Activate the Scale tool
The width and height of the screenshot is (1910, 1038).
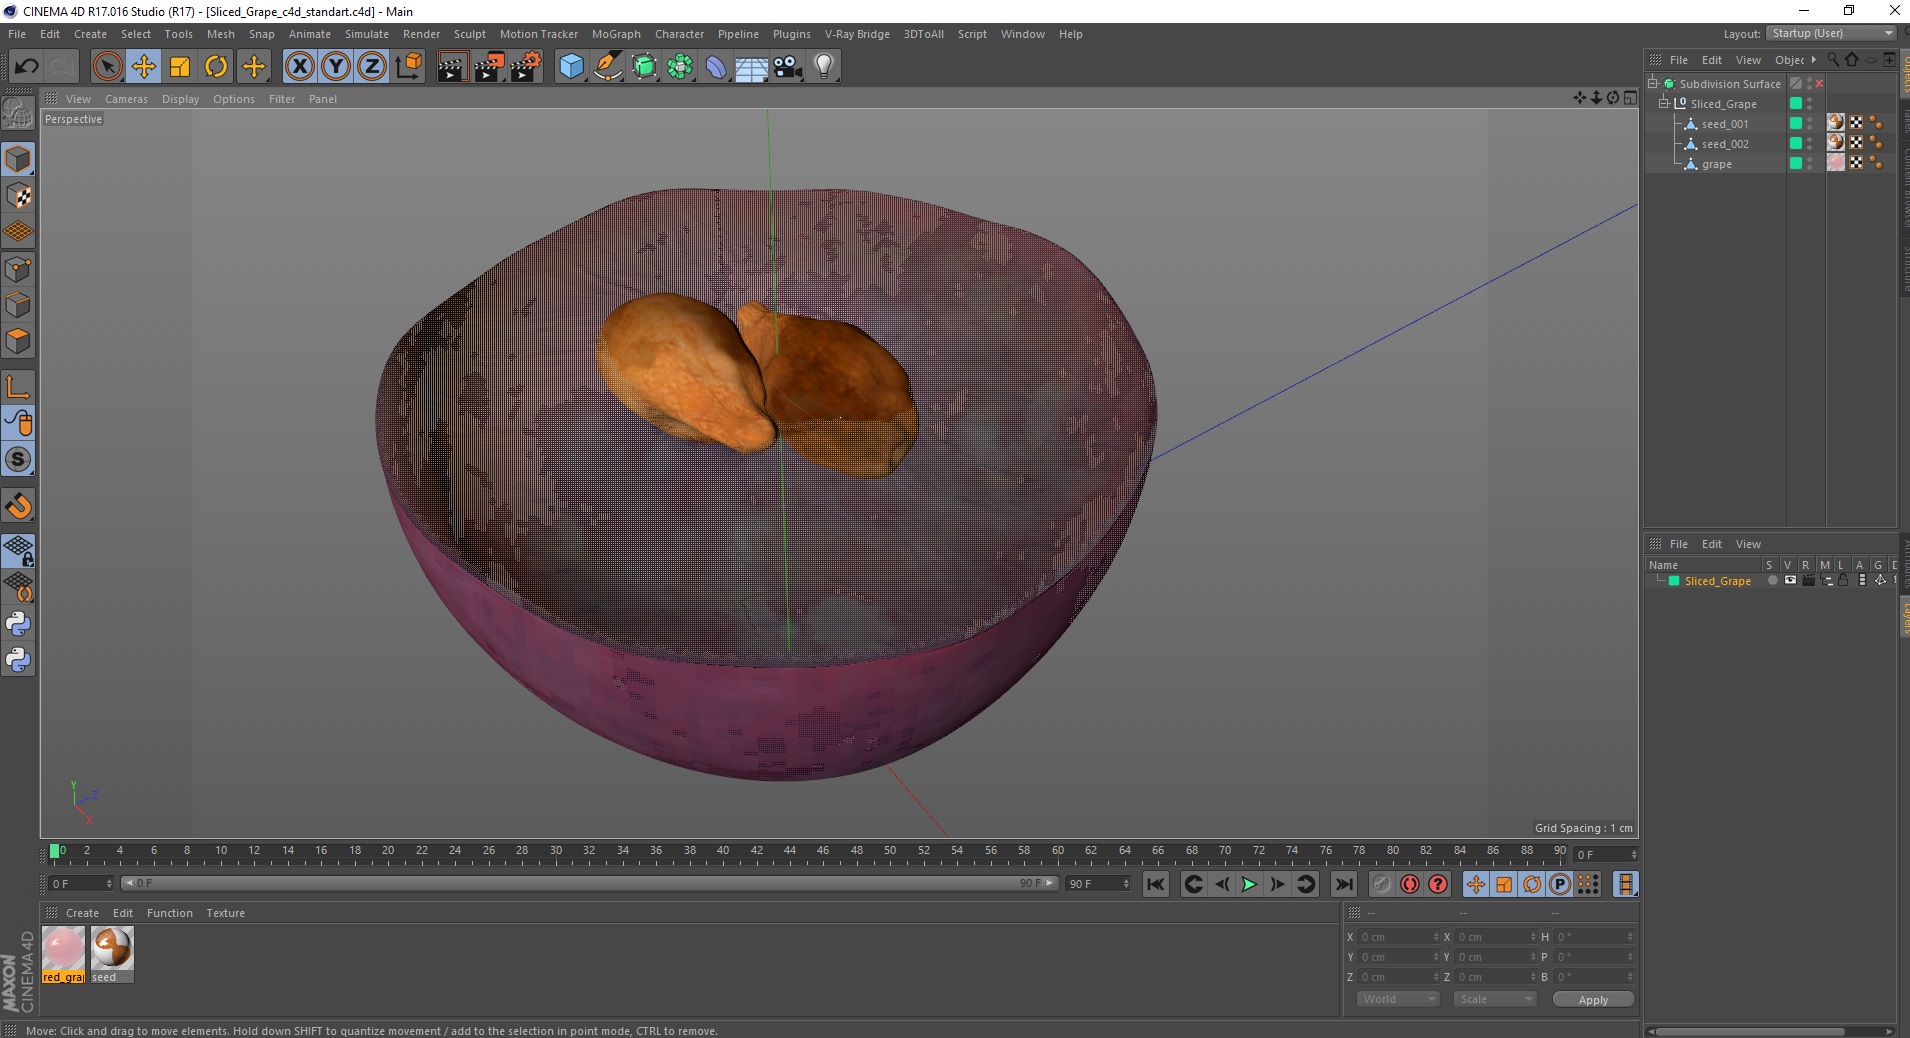180,67
